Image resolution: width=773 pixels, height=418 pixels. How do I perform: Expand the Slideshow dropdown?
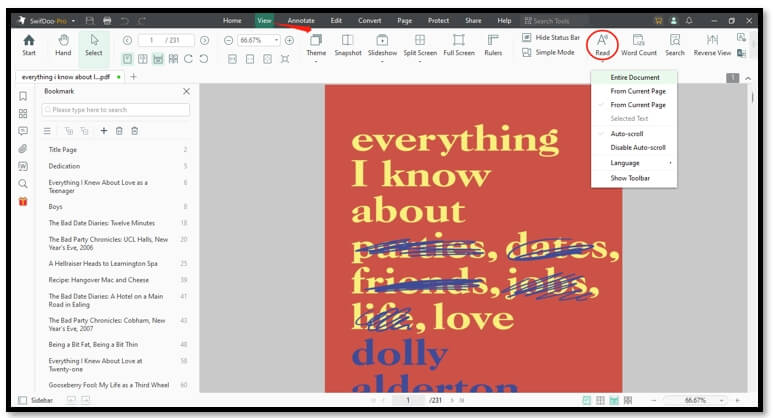382,61
